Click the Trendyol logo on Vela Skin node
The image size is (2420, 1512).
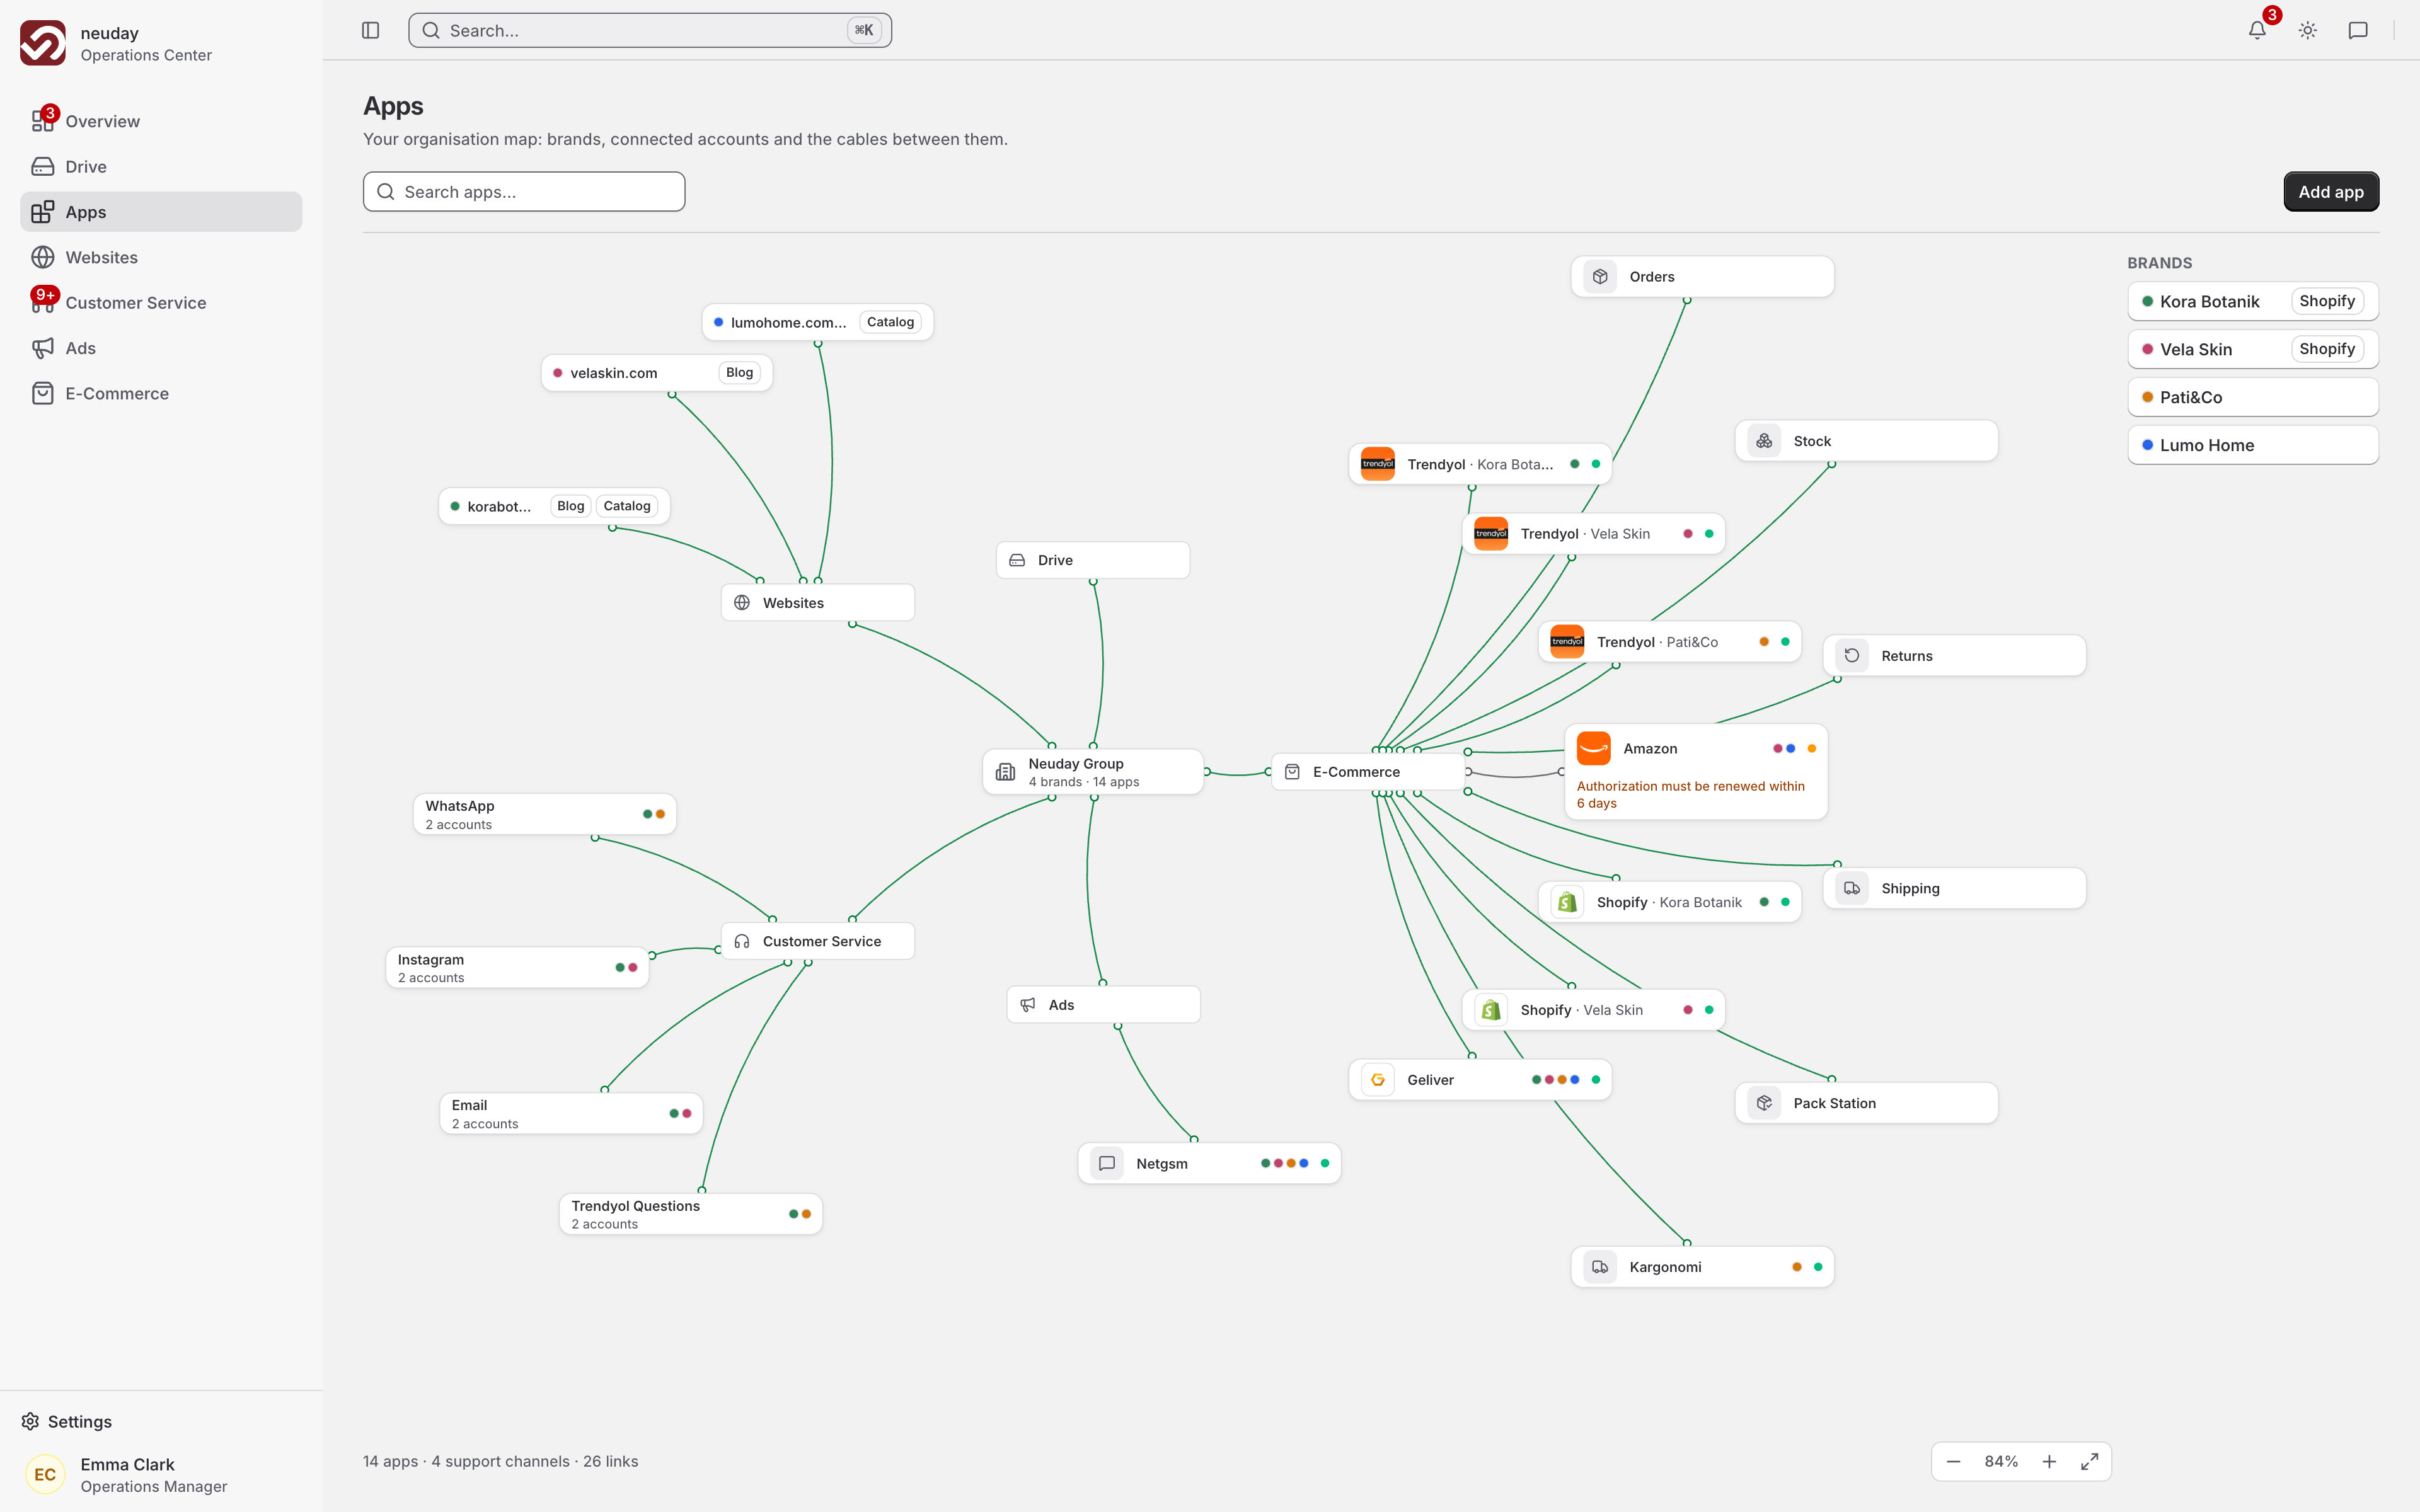1491,534
